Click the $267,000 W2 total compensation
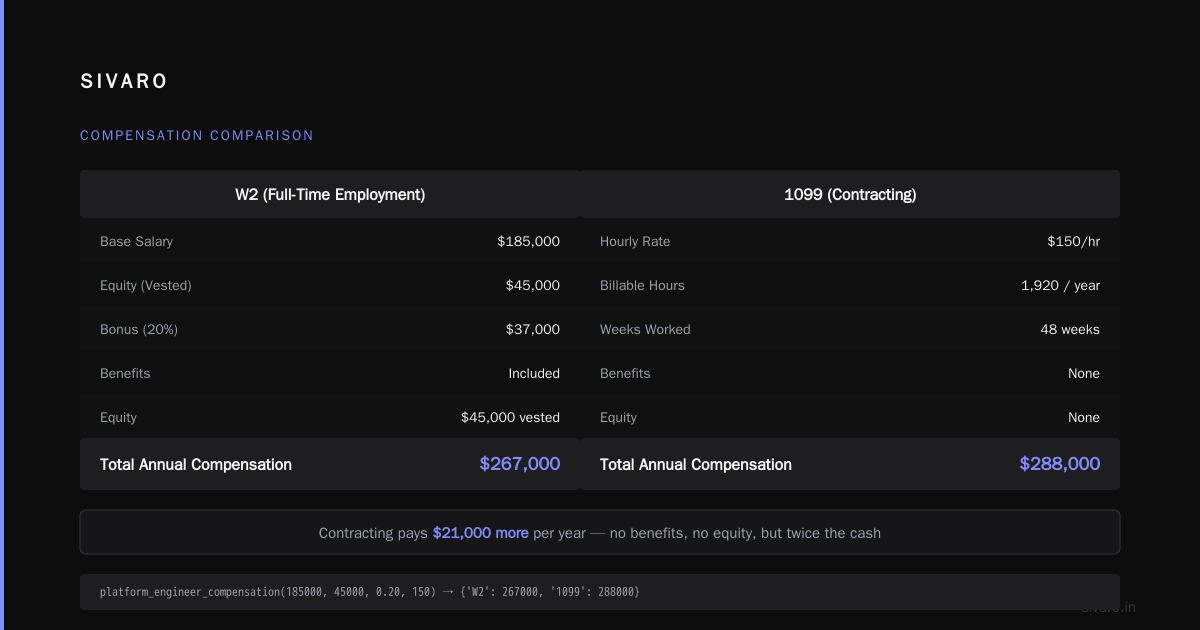 tap(520, 464)
